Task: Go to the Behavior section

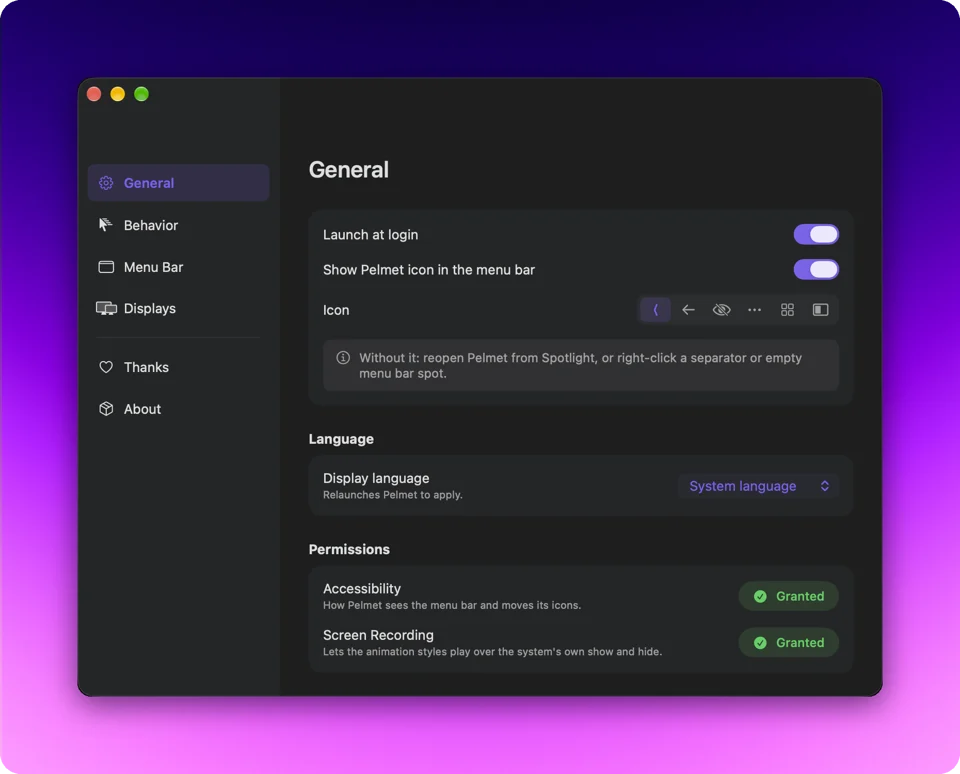Action: [x=178, y=225]
